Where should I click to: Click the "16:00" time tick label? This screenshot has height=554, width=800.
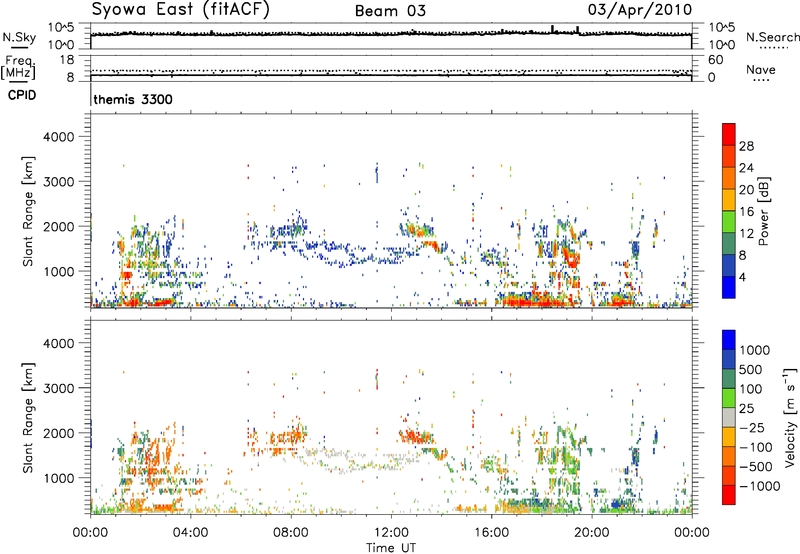pos(491,533)
